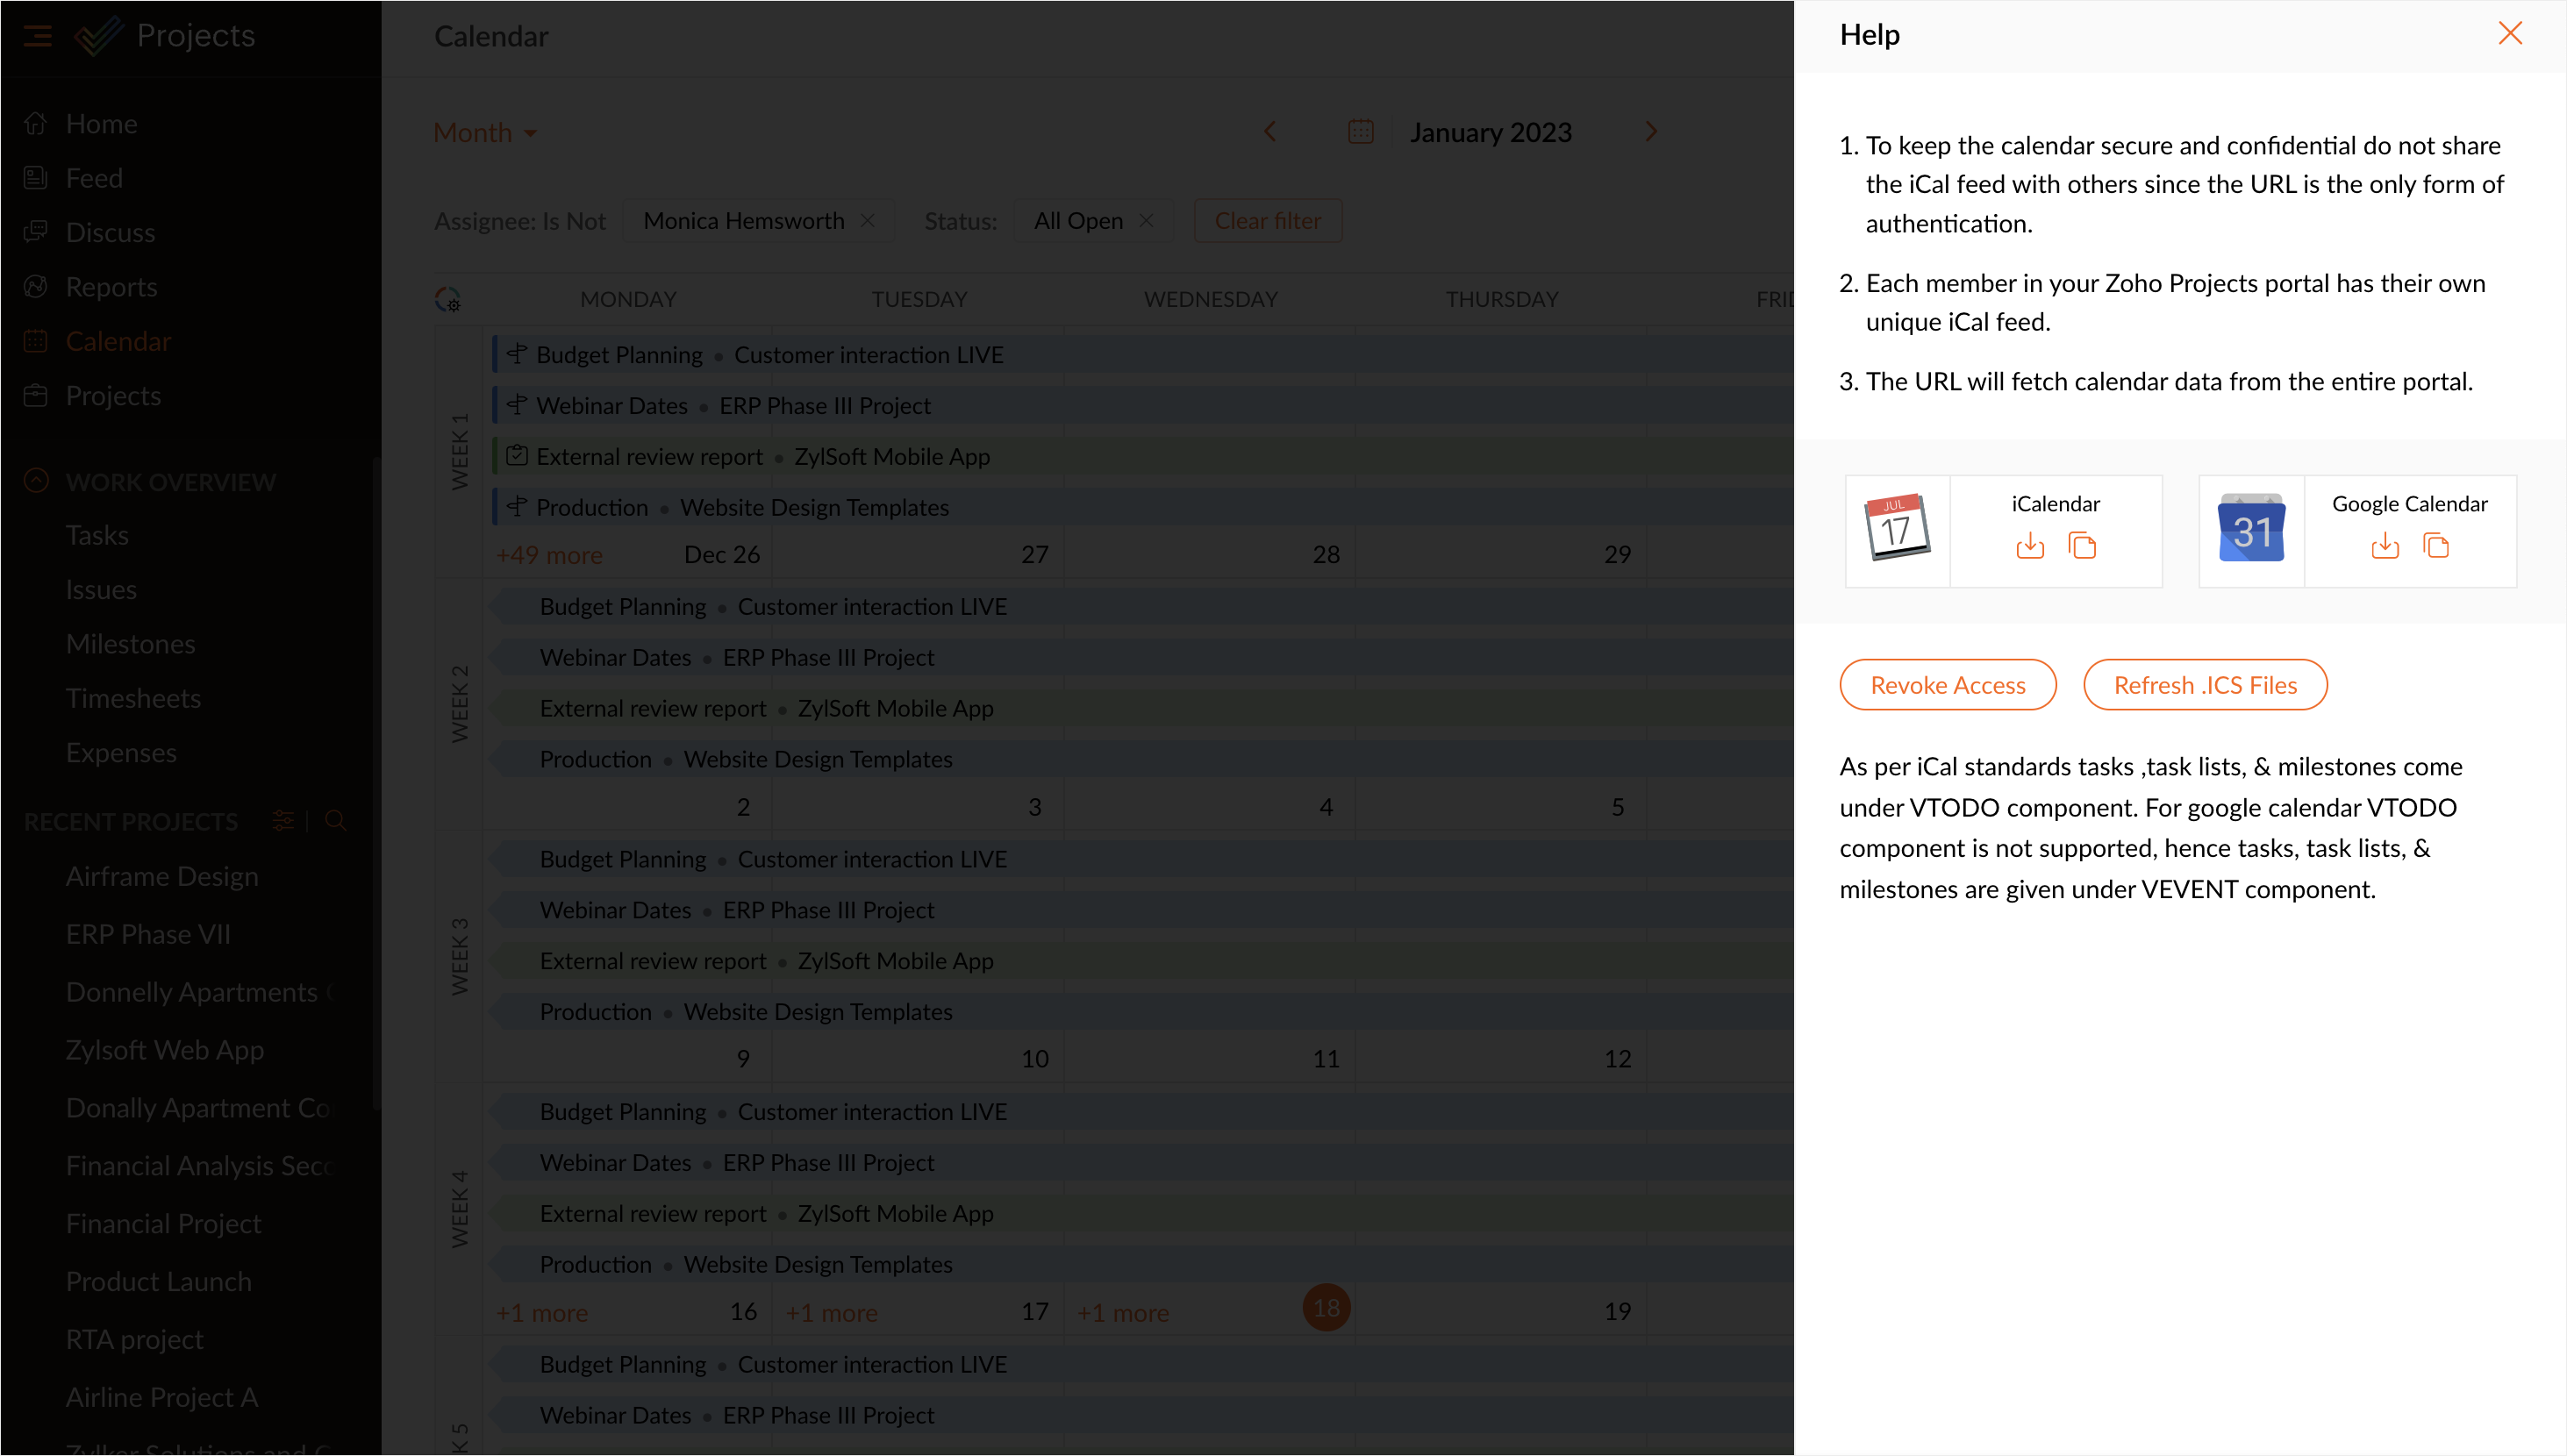Copy the iCalendar feed URL
2567x1456 pixels.
tap(2082, 546)
